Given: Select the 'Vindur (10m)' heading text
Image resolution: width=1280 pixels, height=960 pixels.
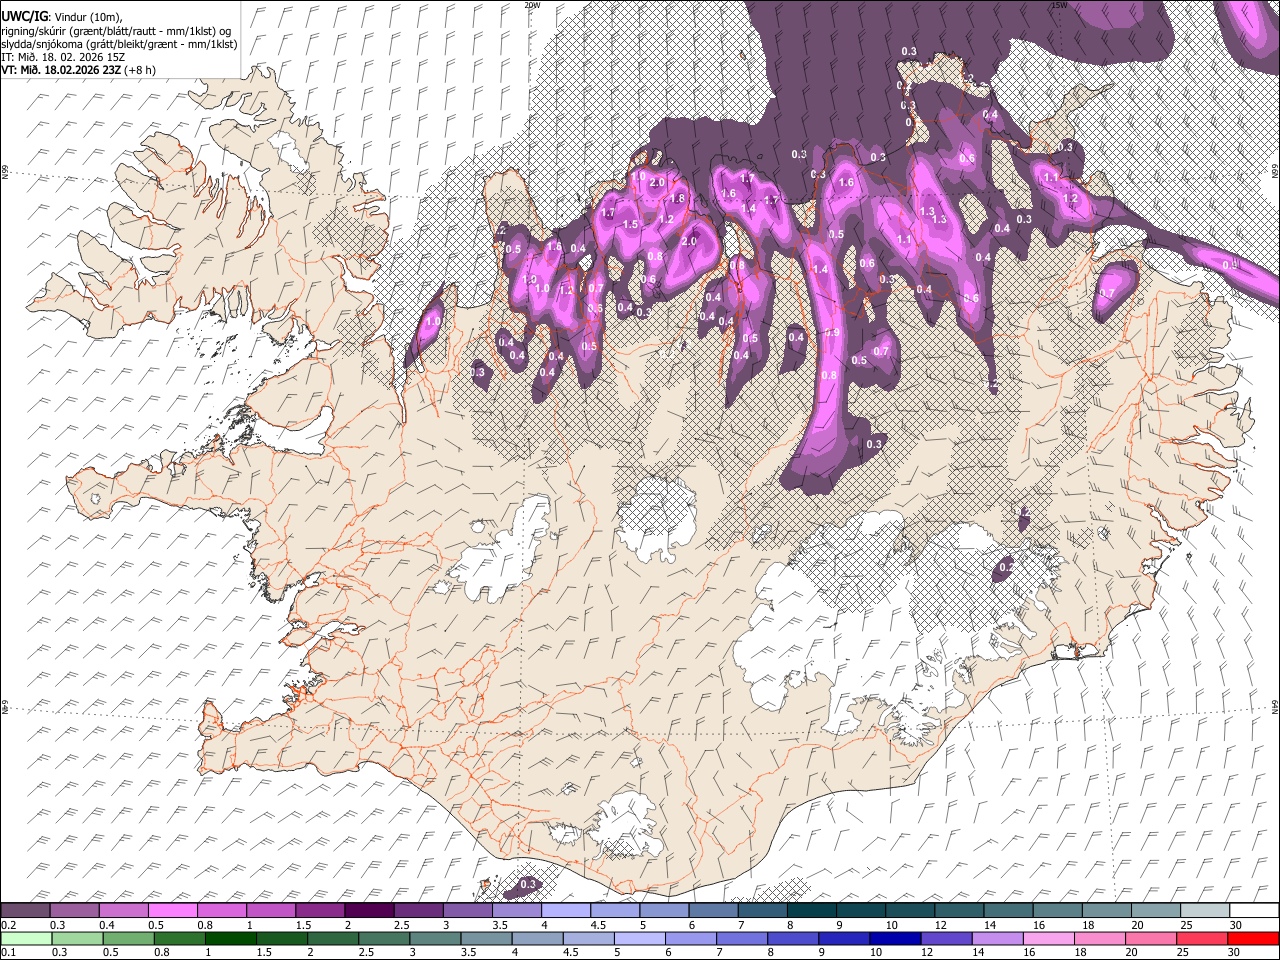Looking at the screenshot, I should 87,17.
